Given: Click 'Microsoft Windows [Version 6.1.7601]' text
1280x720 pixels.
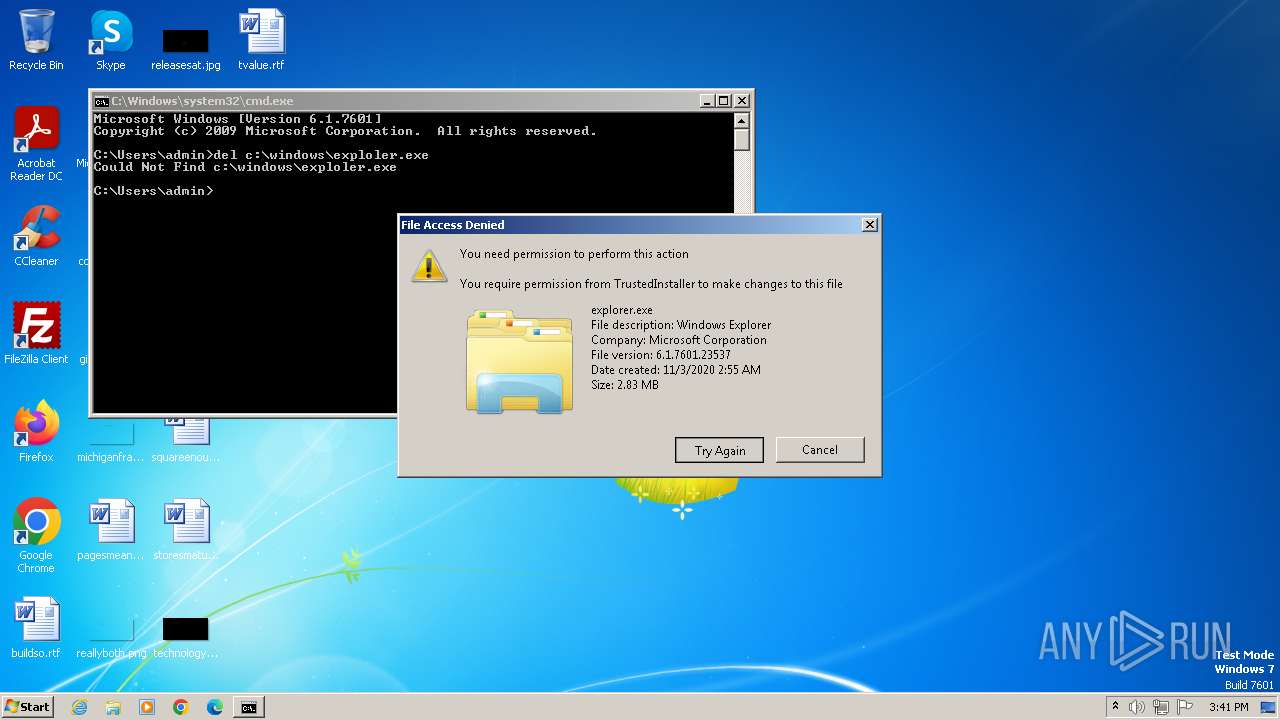Looking at the screenshot, I should click(237, 119).
